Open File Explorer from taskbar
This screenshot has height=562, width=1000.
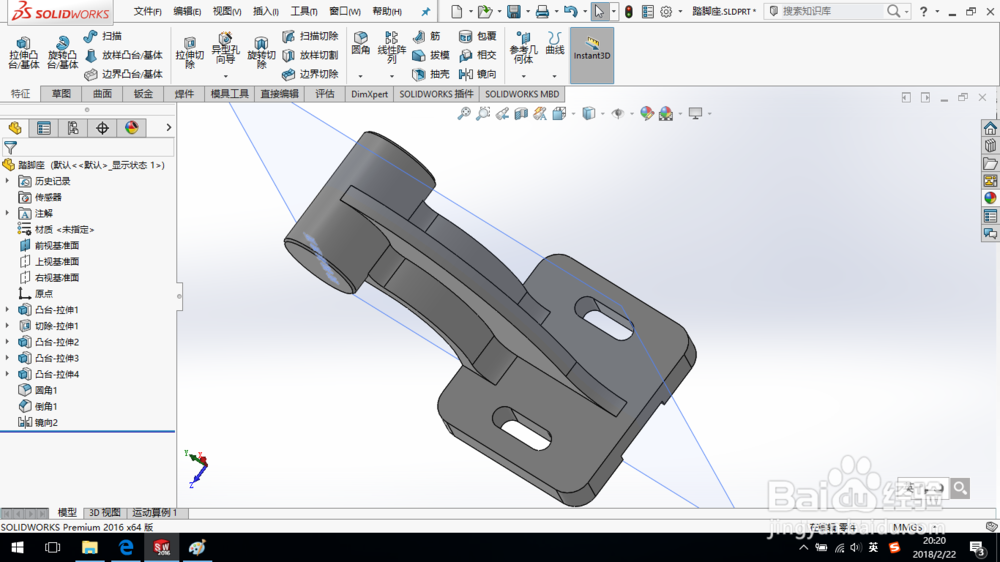(x=89, y=547)
